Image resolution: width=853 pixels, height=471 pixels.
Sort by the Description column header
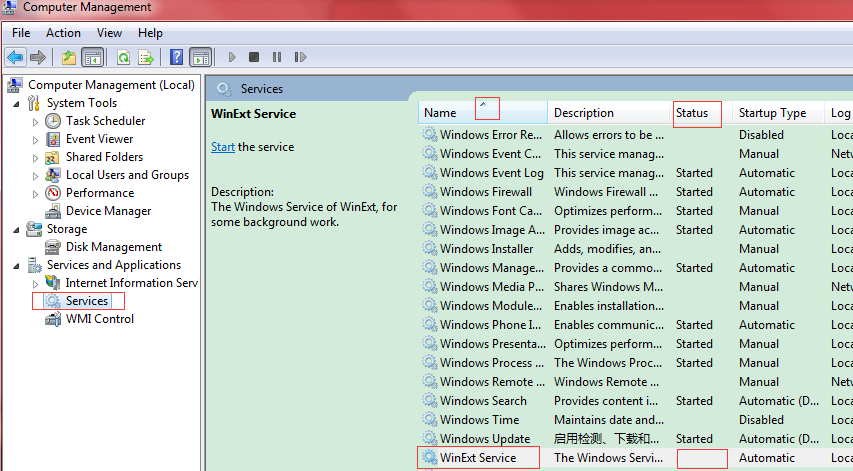coord(609,113)
